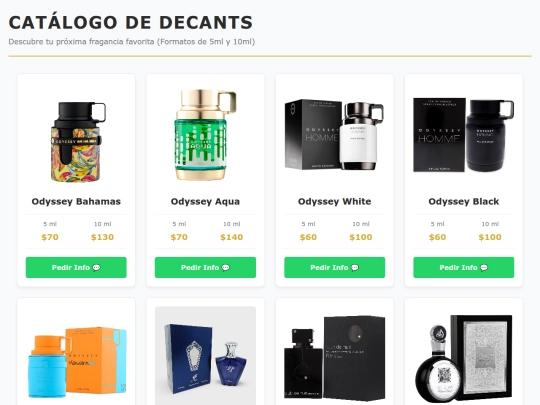Click Pedir Info for Odyssey Aqua

[x=205, y=267]
